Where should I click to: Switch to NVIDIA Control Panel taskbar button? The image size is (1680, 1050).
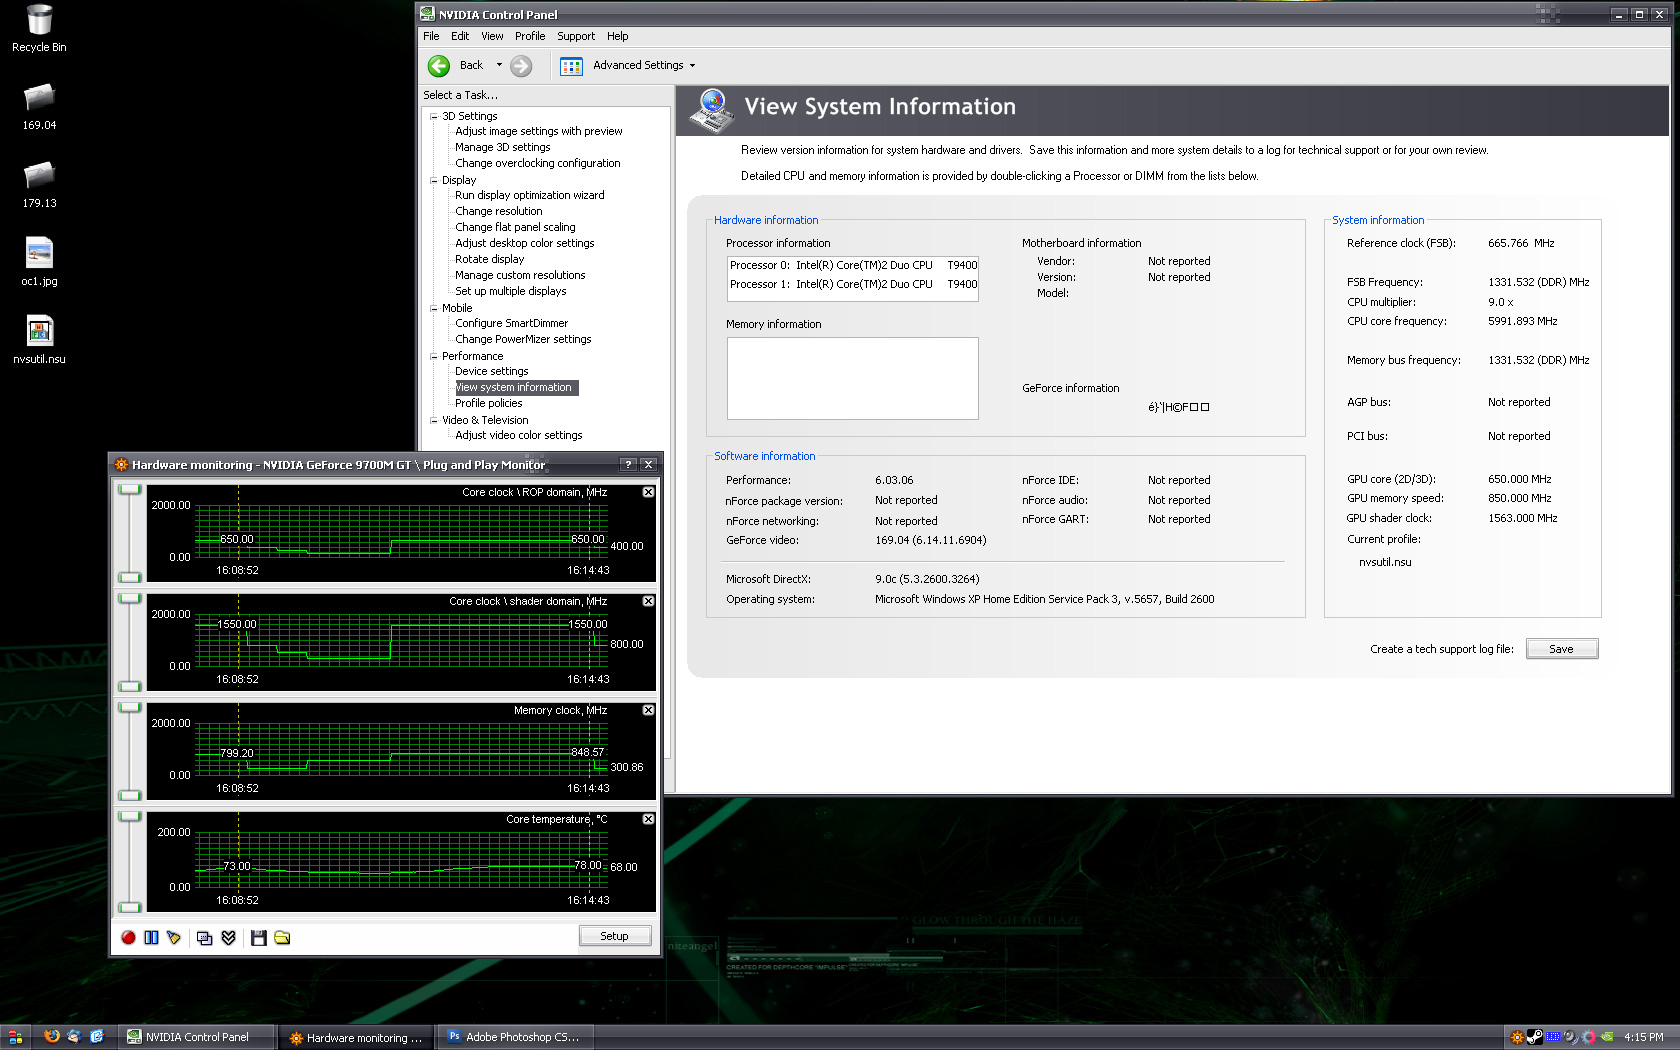[197, 1037]
